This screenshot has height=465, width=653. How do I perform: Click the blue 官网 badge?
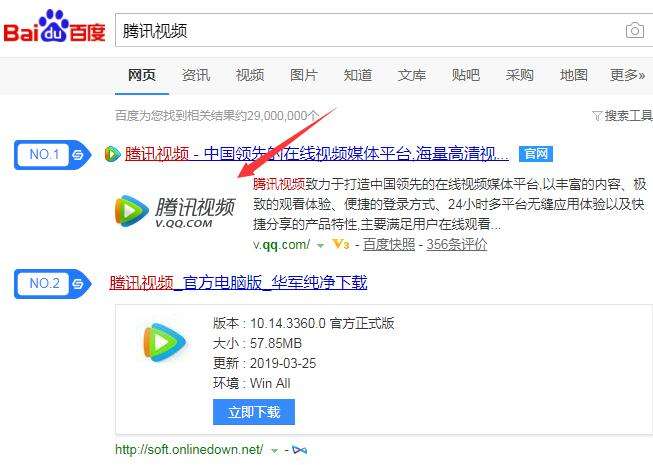point(536,154)
